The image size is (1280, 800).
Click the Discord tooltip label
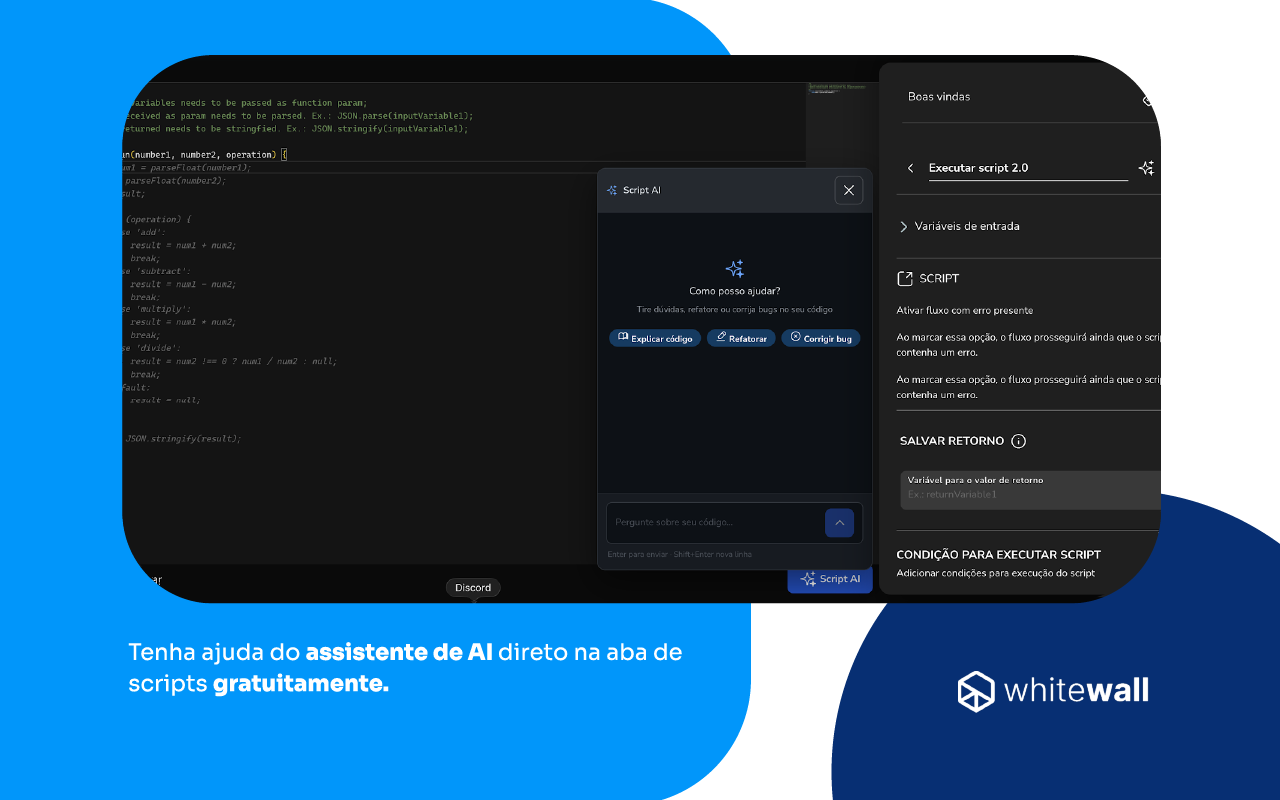pyautogui.click(x=473, y=588)
